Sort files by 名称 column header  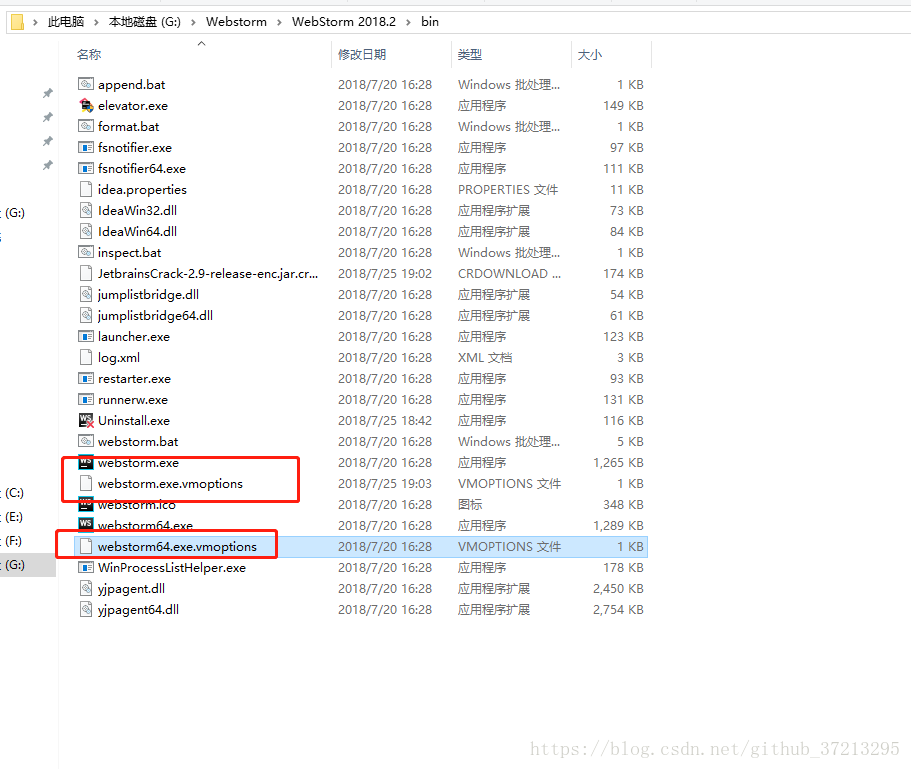(x=89, y=55)
